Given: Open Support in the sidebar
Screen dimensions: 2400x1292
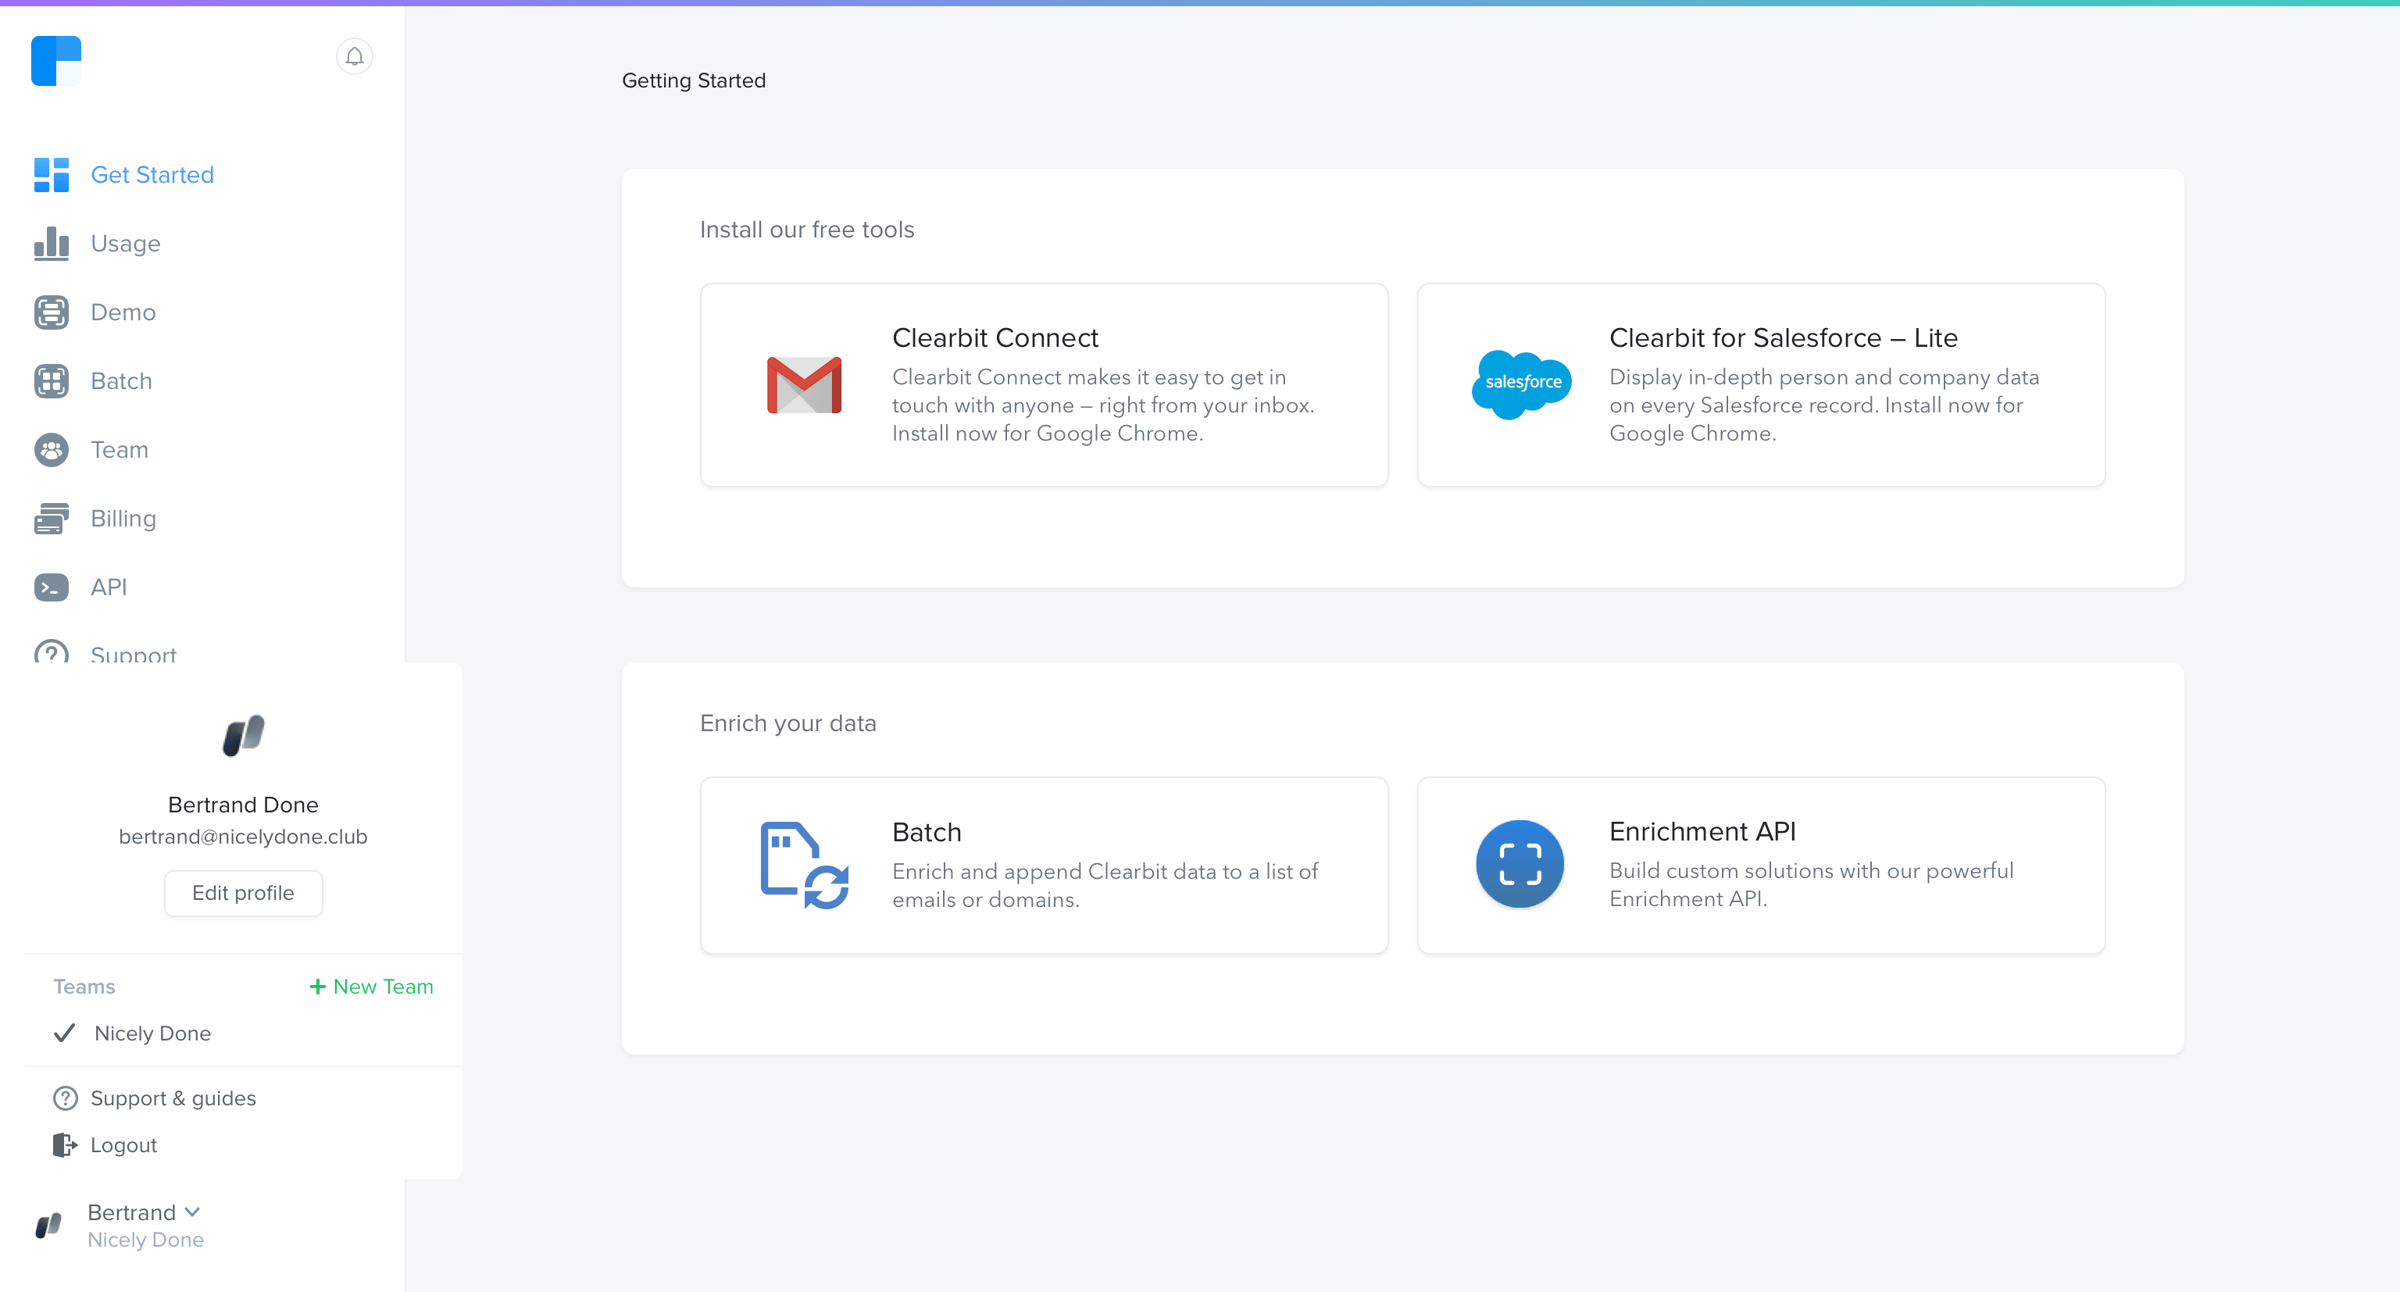Looking at the screenshot, I should click(x=133, y=654).
